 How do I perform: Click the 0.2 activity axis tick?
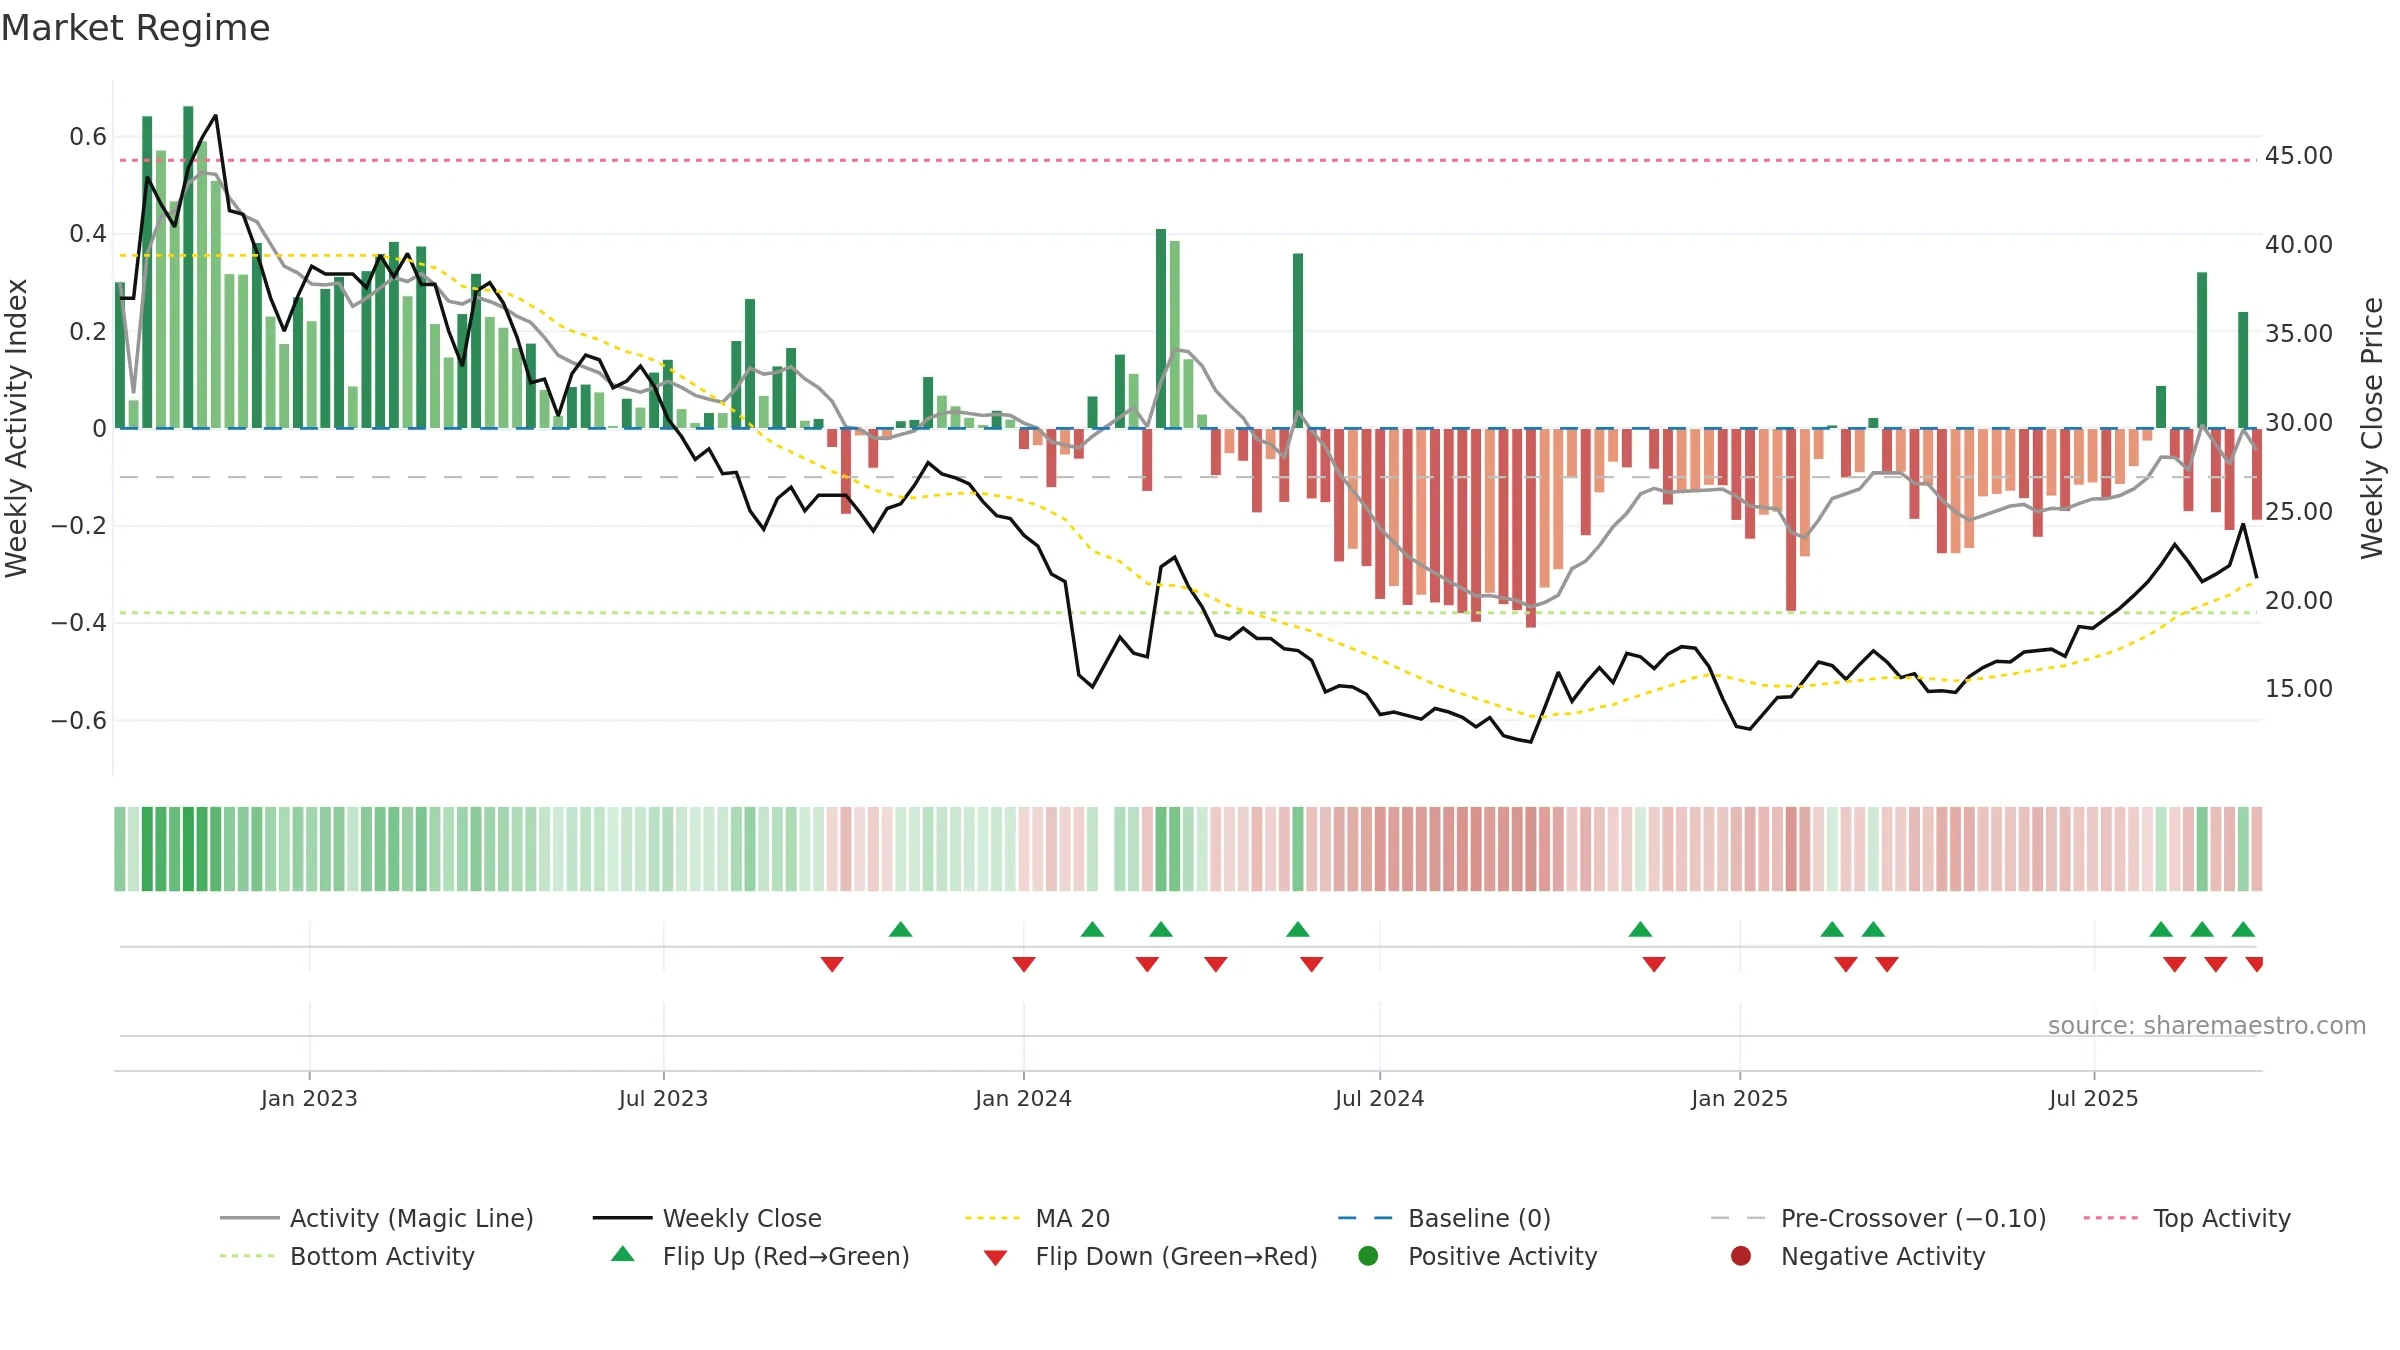(x=88, y=332)
